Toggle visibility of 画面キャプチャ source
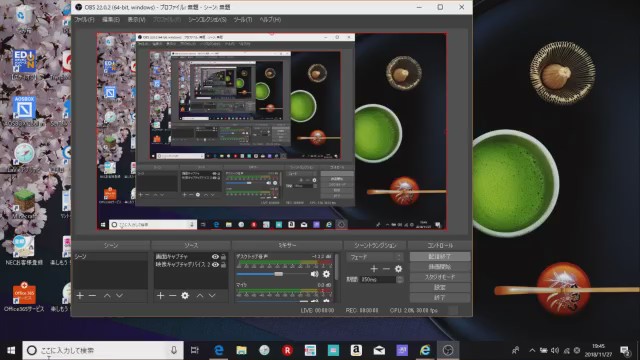The image size is (640, 360). point(215,257)
